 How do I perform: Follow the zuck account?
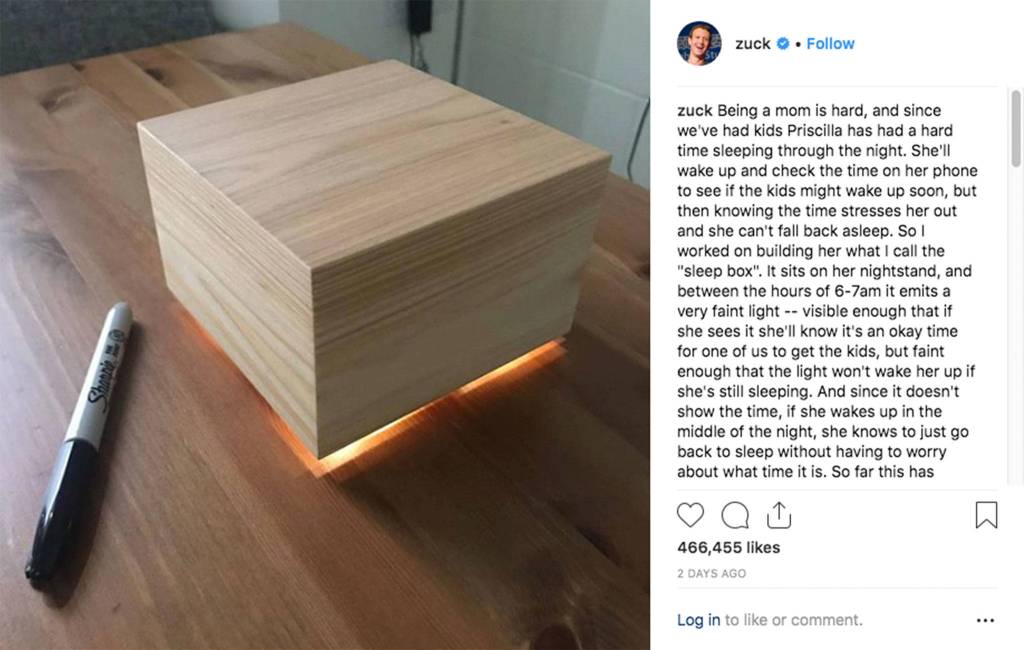click(830, 44)
